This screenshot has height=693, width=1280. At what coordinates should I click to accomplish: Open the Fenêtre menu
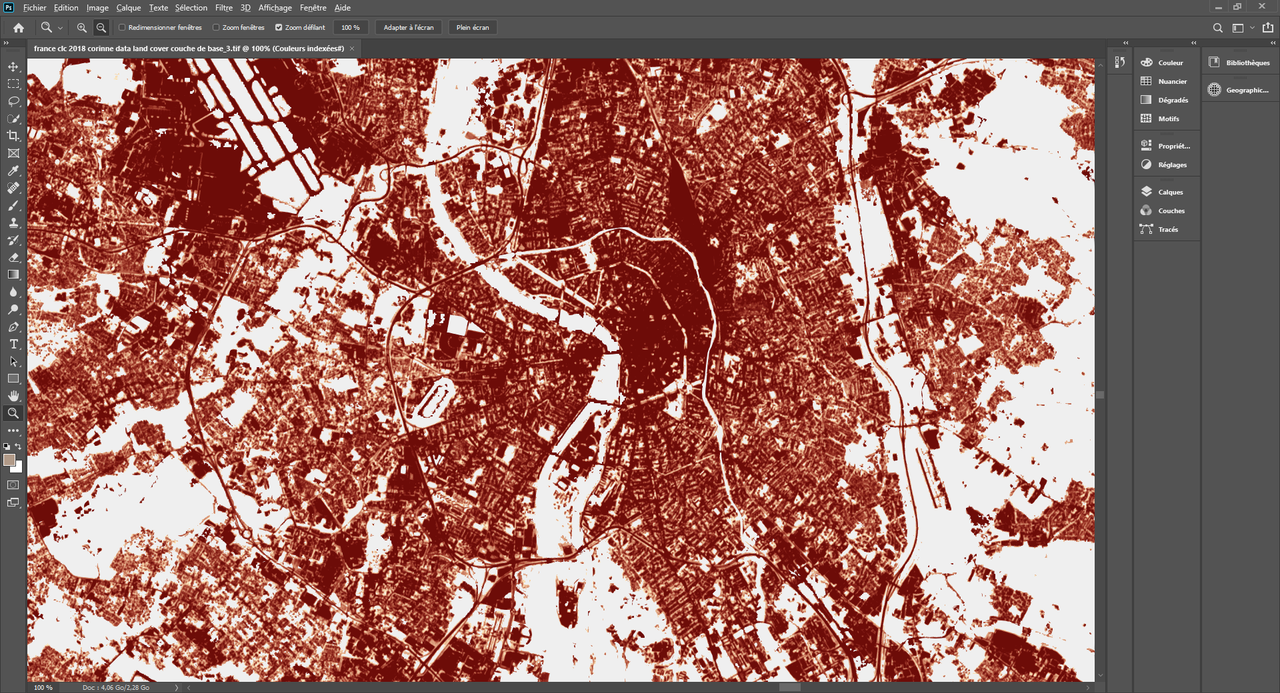313,7
